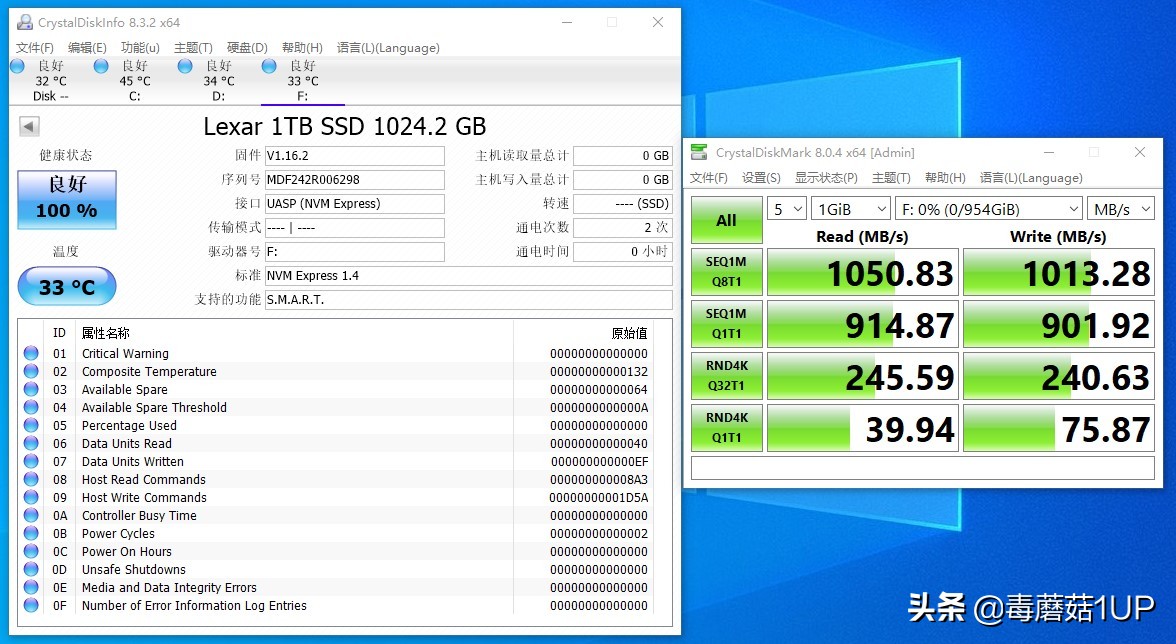The image size is (1176, 644).
Task: Open the F: drive selection dropdown
Action: click(x=988, y=209)
